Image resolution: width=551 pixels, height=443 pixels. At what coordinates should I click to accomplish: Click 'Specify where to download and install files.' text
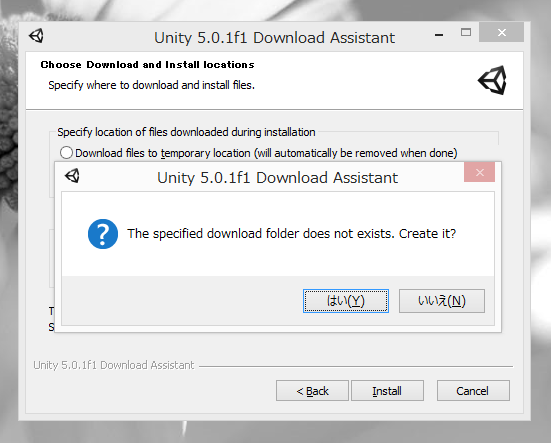pyautogui.click(x=151, y=85)
